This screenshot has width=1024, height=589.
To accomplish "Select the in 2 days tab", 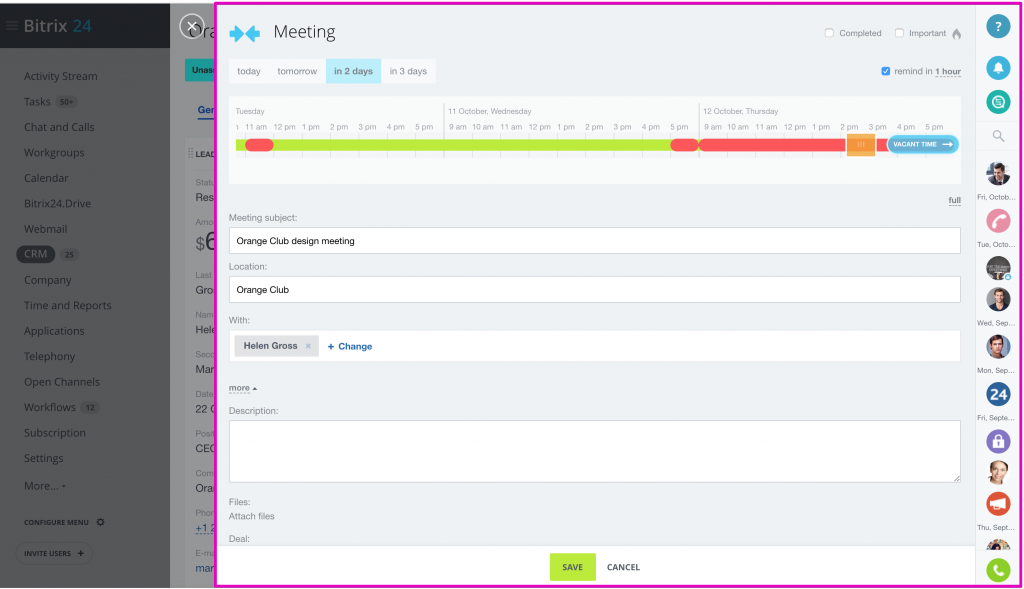I will pyautogui.click(x=353, y=71).
